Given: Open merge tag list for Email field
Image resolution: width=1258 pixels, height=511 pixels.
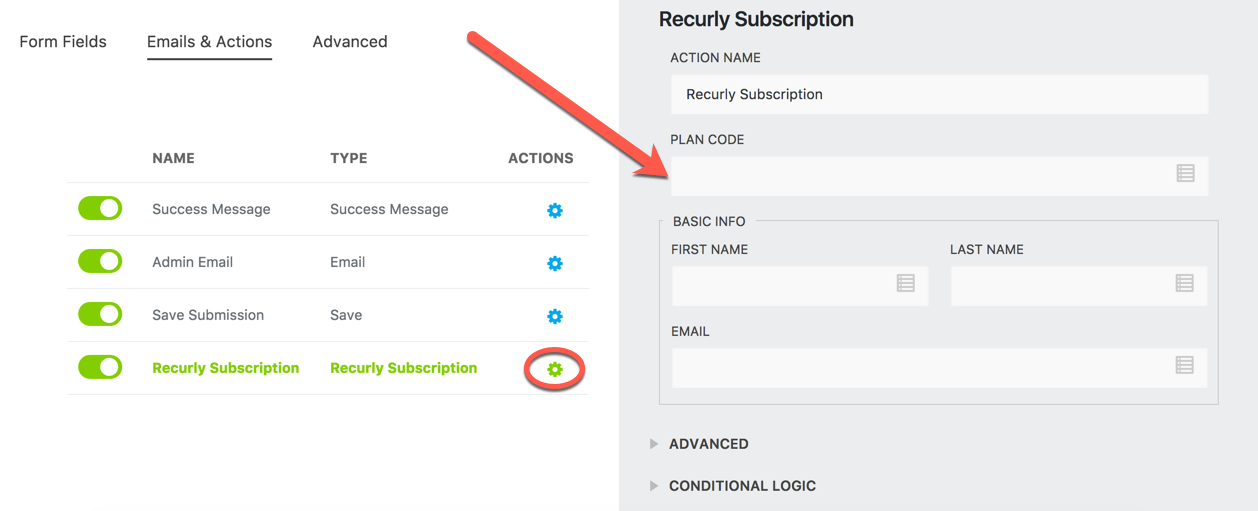Looking at the screenshot, I should (1185, 366).
